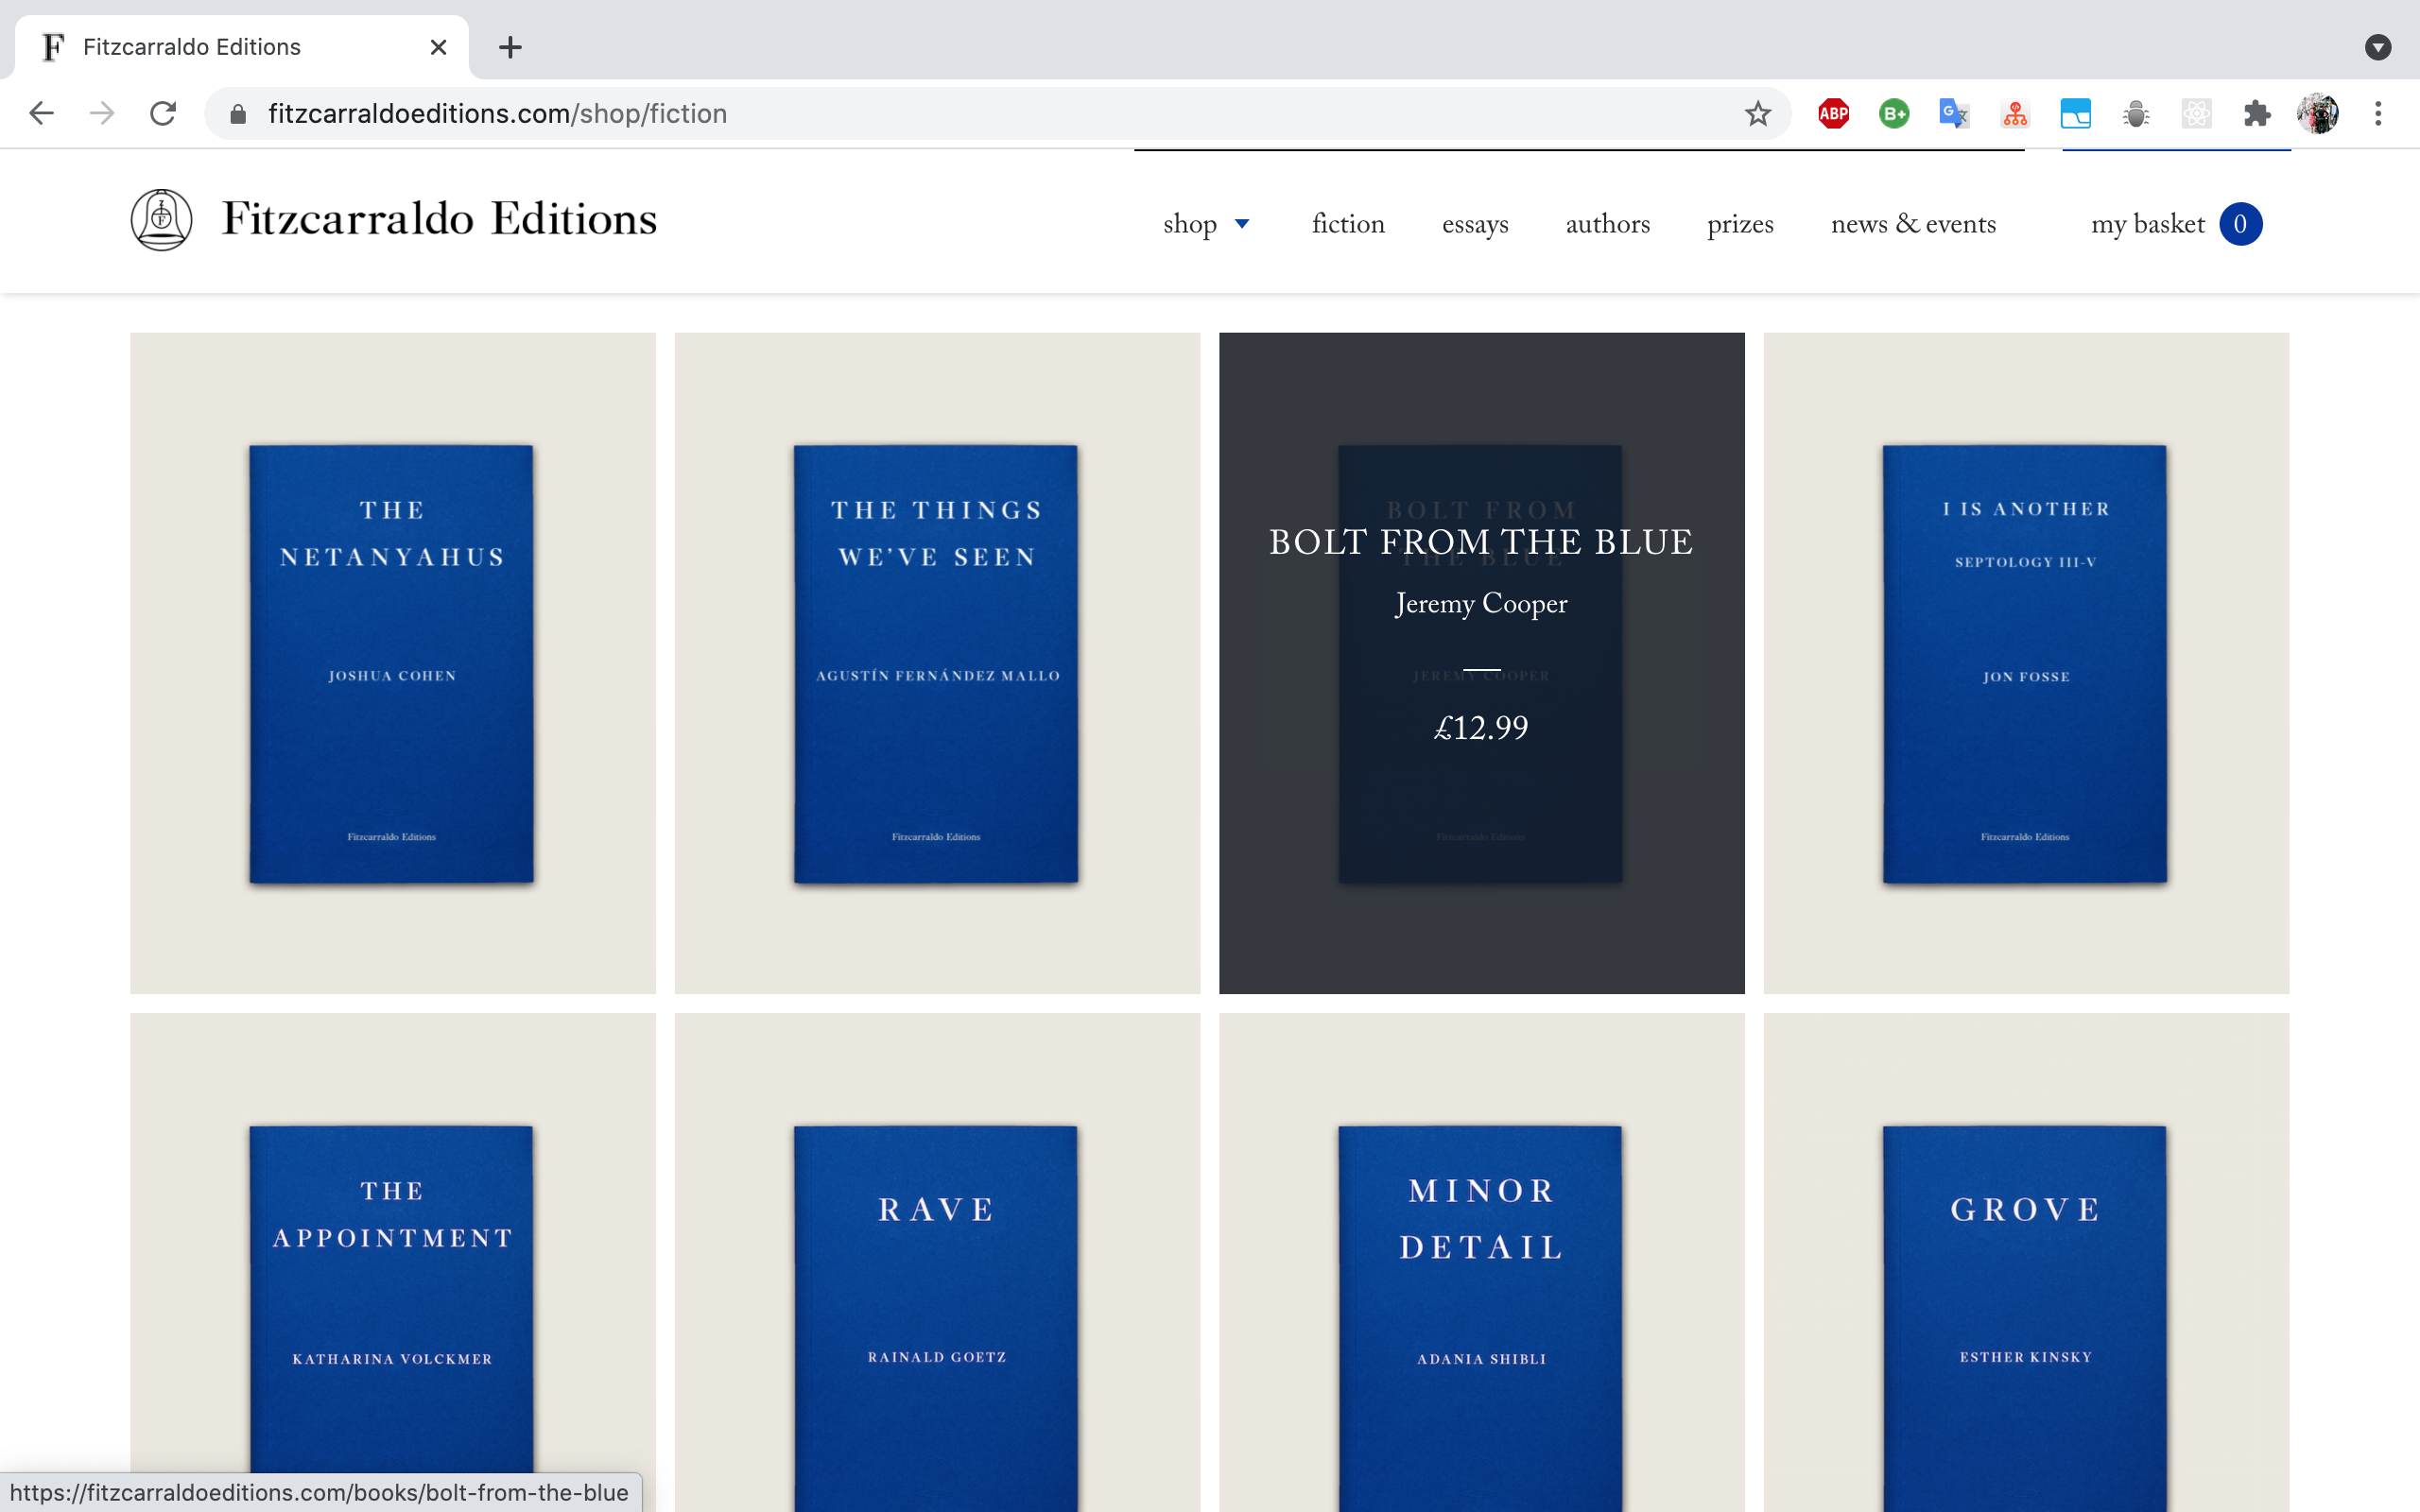
Task: Click the padlock site security icon
Action: [238, 112]
